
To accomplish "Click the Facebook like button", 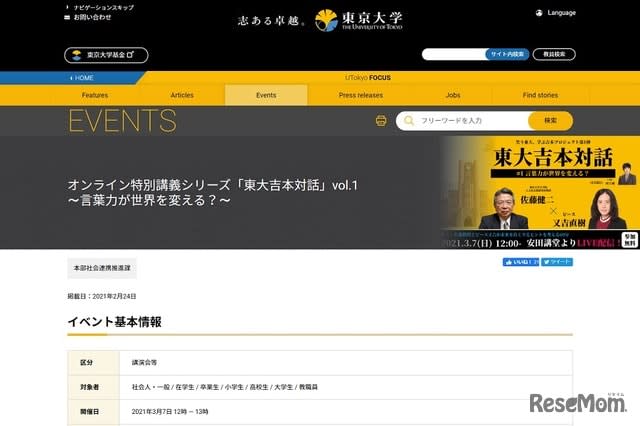I will coord(521,262).
